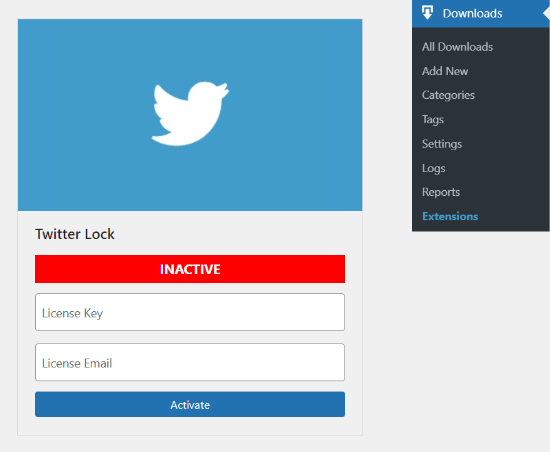The image size is (550, 452).
Task: Open the Reports page
Action: click(441, 192)
